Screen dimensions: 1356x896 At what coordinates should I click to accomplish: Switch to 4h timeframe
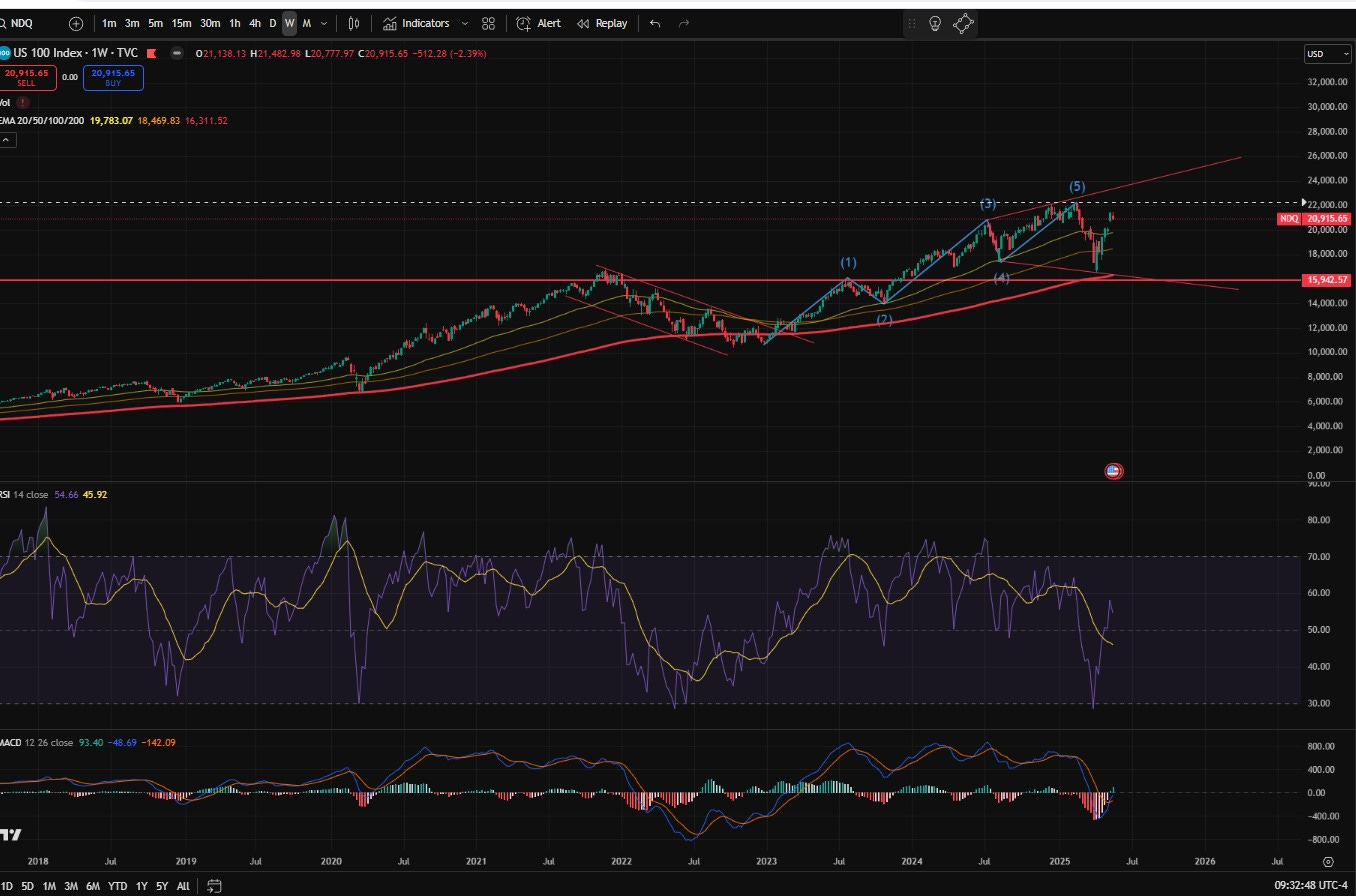tap(255, 23)
